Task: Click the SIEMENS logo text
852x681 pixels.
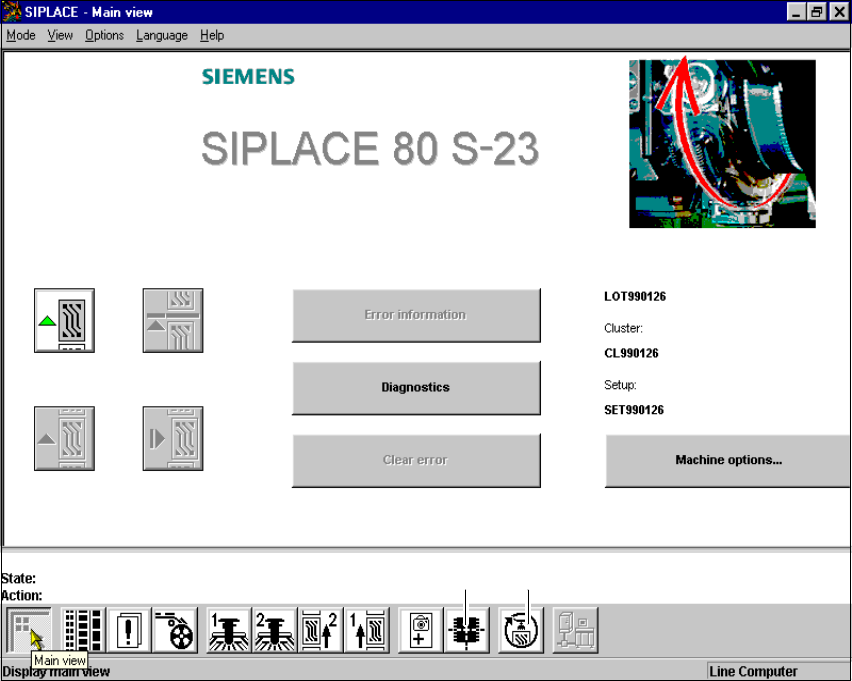Action: (x=248, y=77)
